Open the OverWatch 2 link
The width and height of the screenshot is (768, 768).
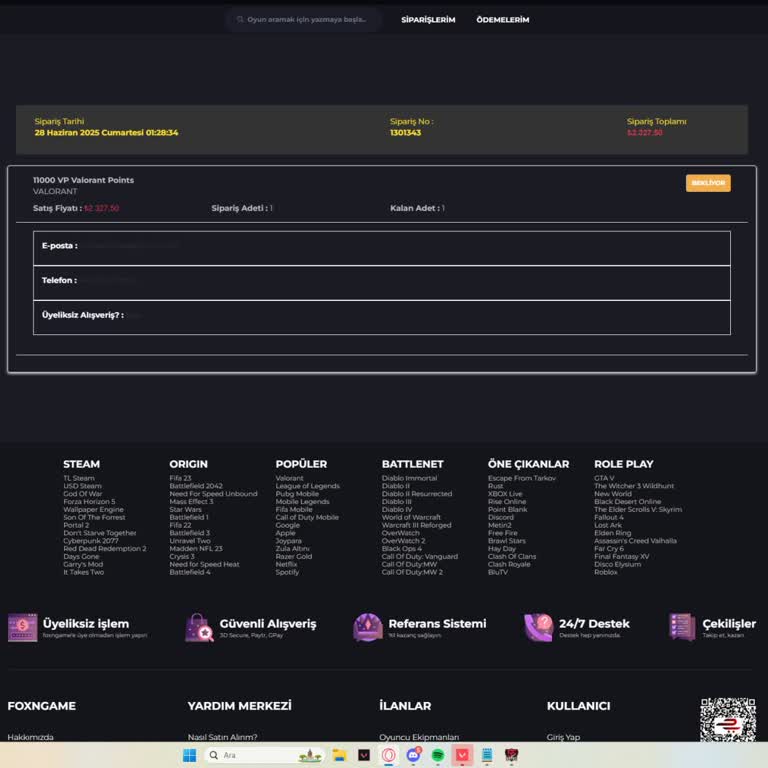click(x=403, y=541)
